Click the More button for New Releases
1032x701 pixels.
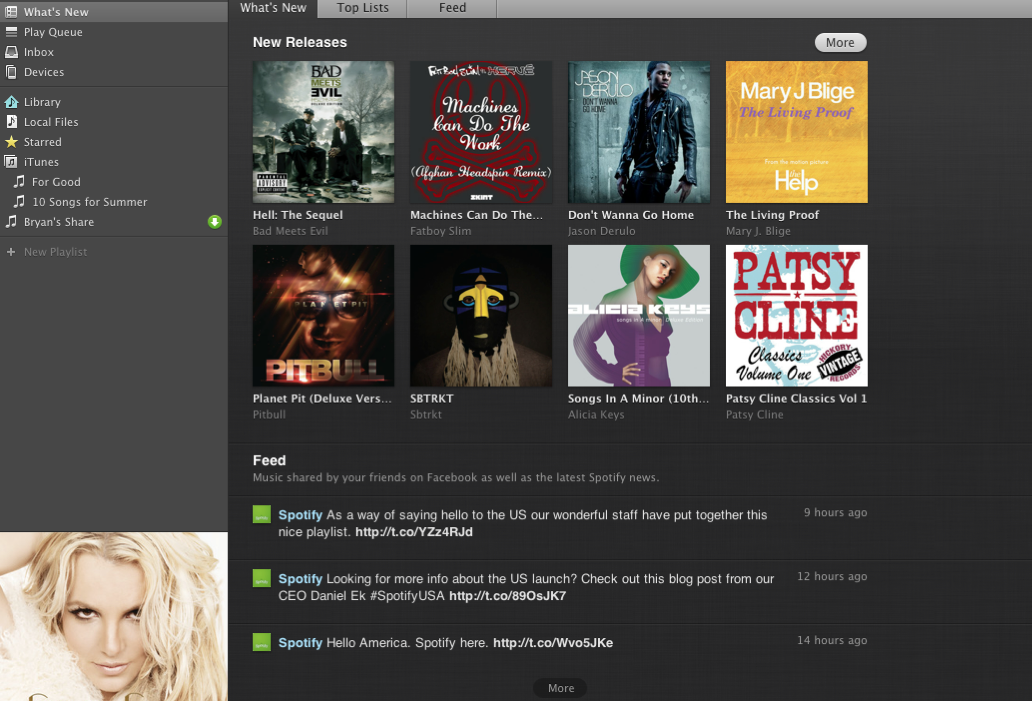click(x=840, y=42)
